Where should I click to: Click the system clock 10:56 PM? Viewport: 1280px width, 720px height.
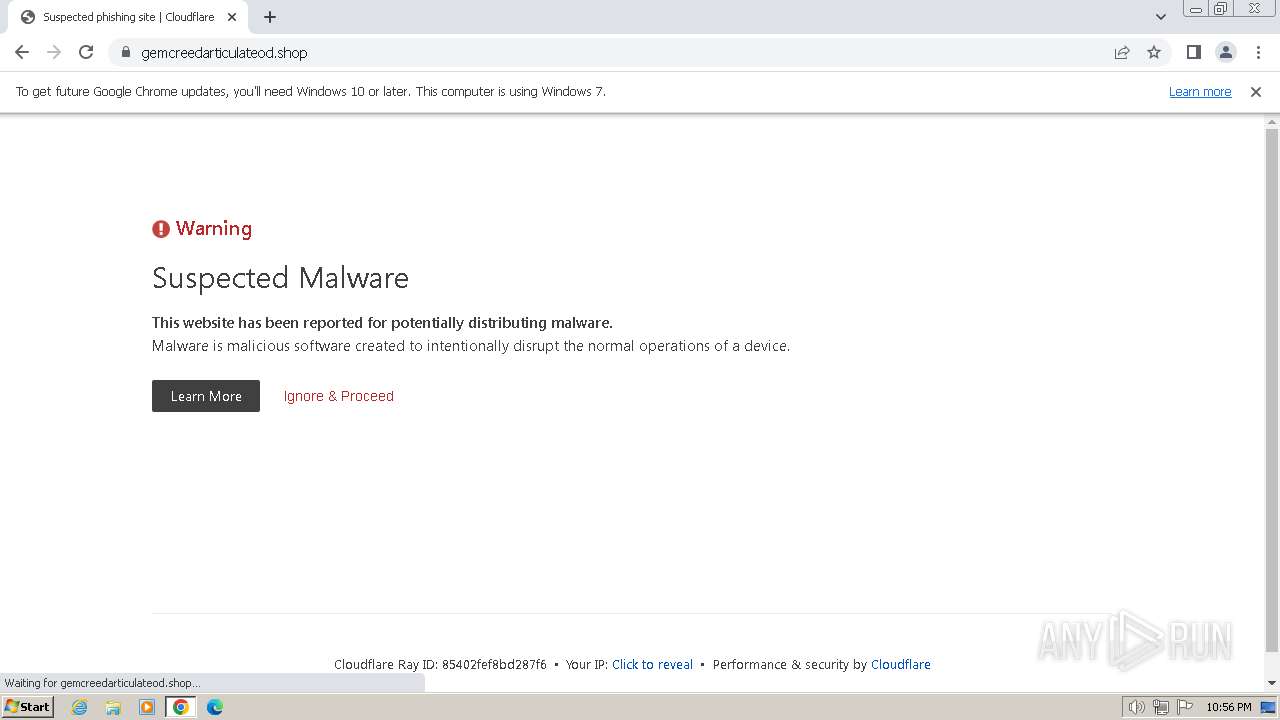pos(1229,707)
